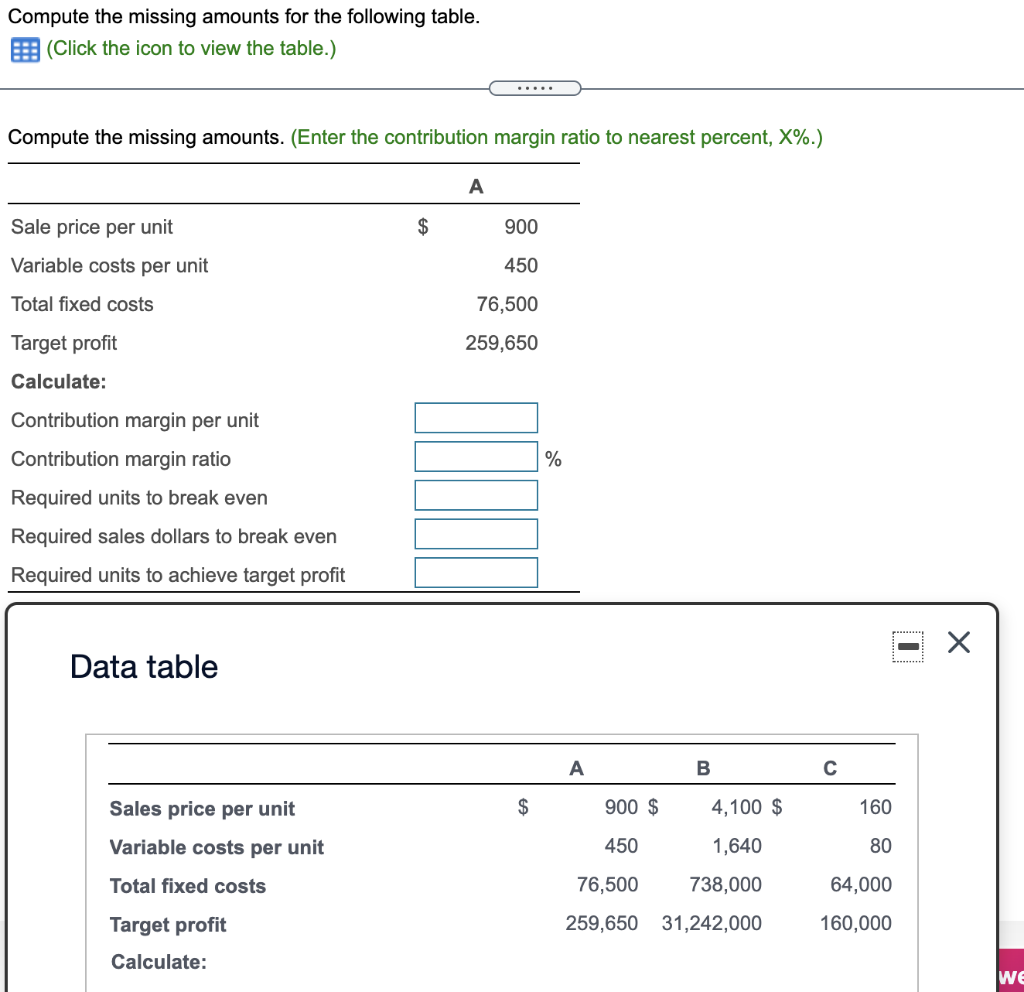
Task: Select the 738,000 total fixed costs cell
Action: coord(725,885)
